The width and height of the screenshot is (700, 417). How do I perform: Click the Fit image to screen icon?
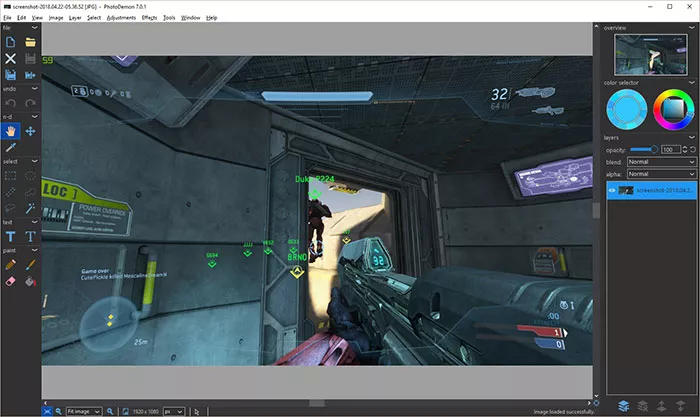(x=47, y=411)
